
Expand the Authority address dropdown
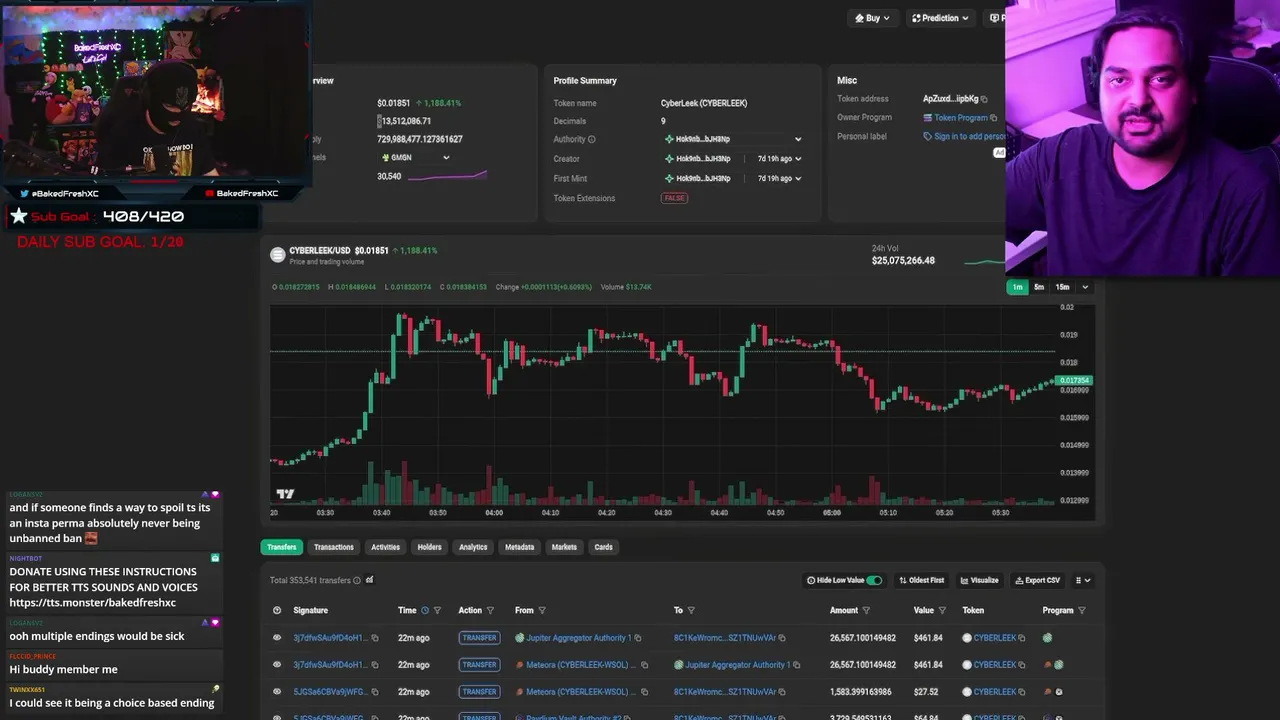coord(798,140)
